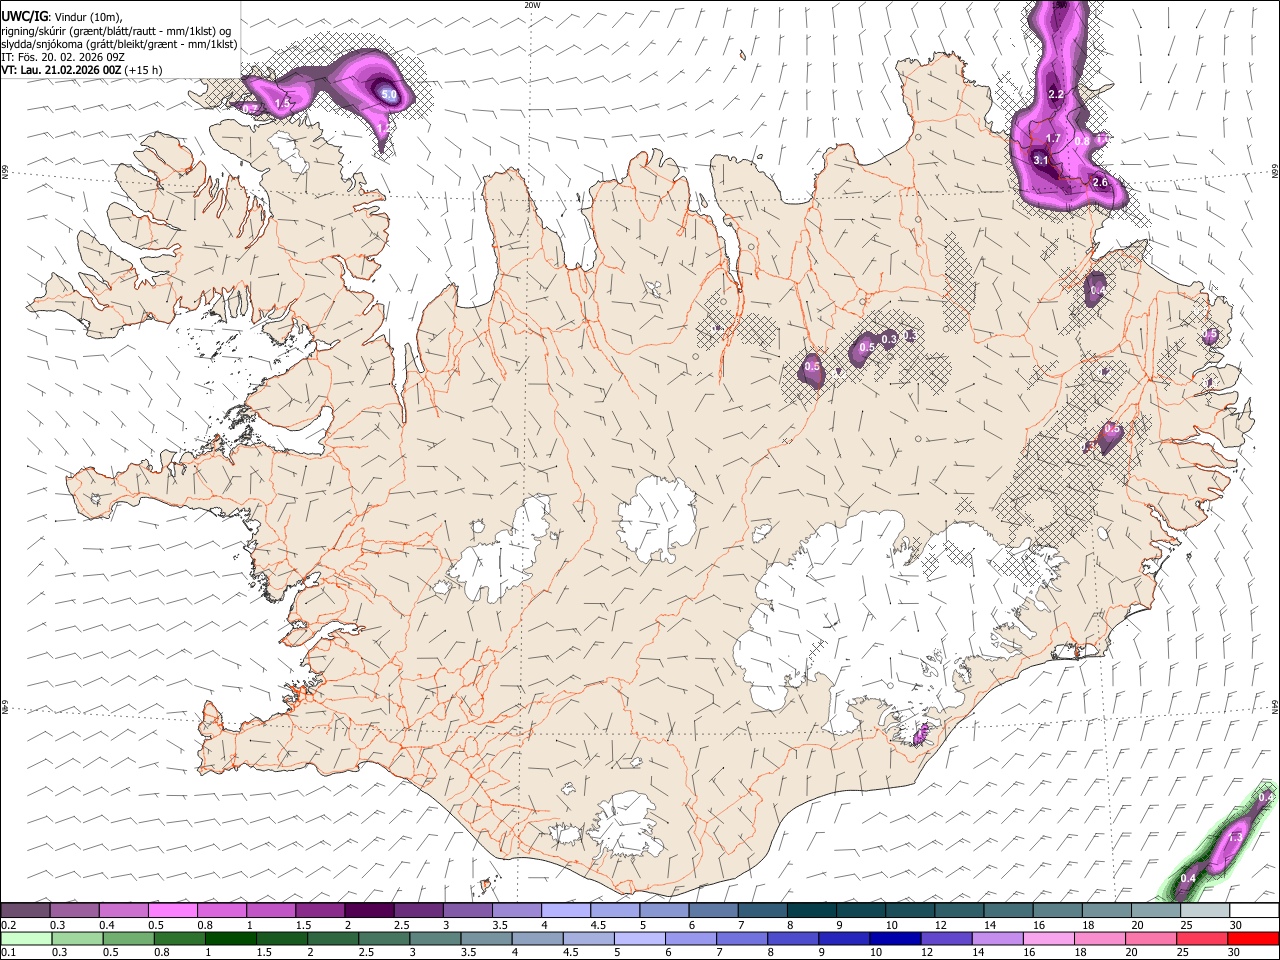Click the 0.2 swatch in the purple snow legend row
The width and height of the screenshot is (1280, 960).
click(26, 911)
